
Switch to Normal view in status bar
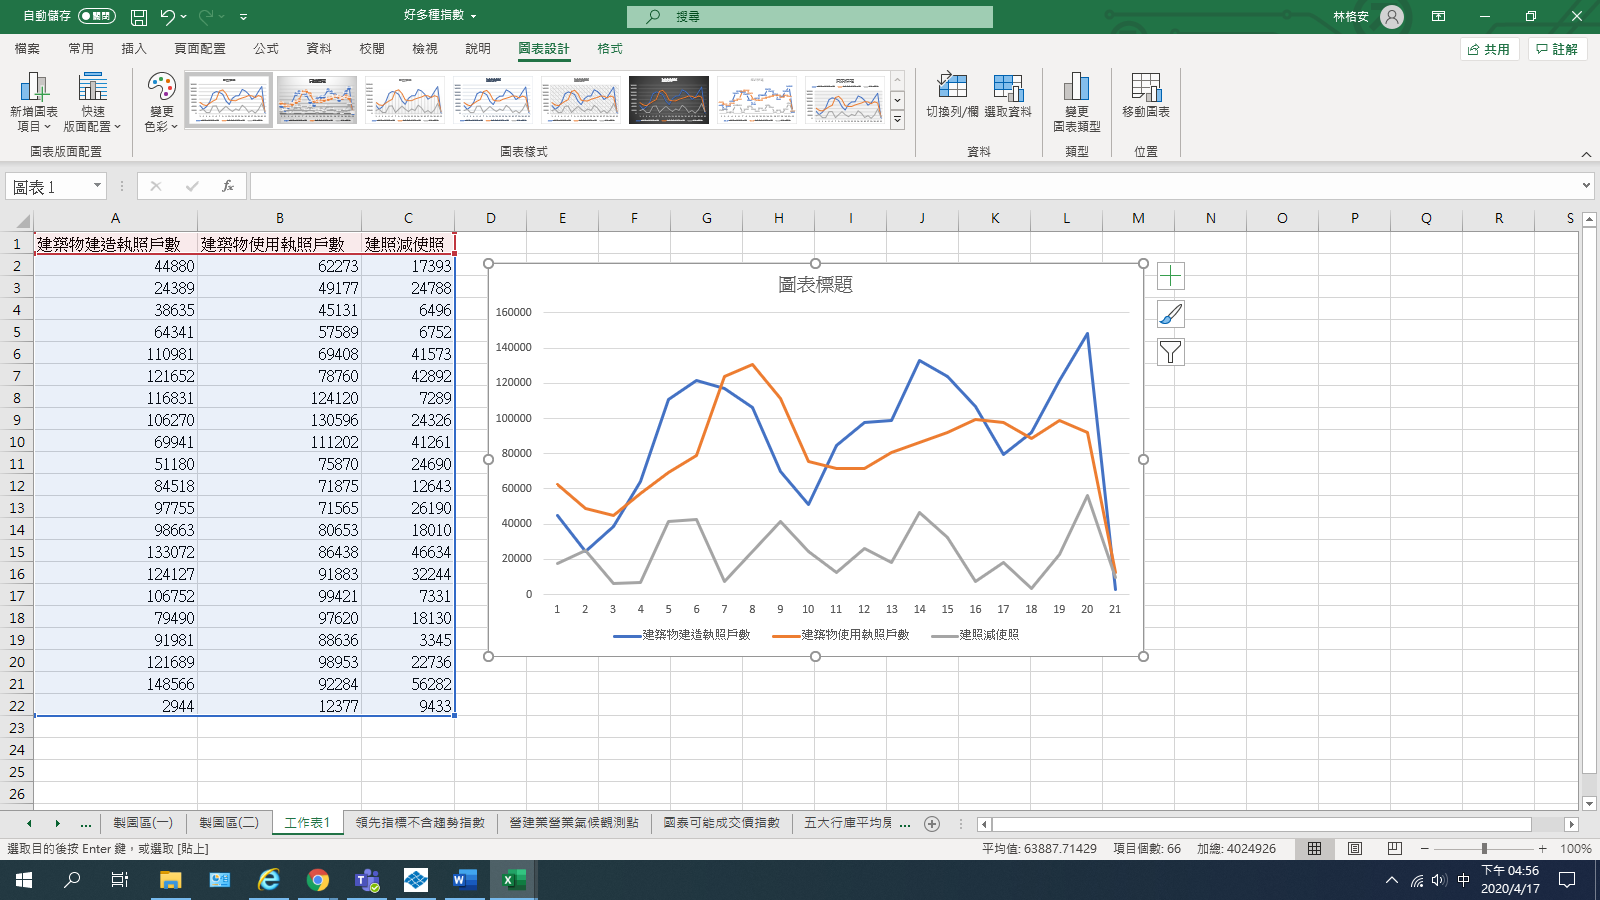(1315, 849)
